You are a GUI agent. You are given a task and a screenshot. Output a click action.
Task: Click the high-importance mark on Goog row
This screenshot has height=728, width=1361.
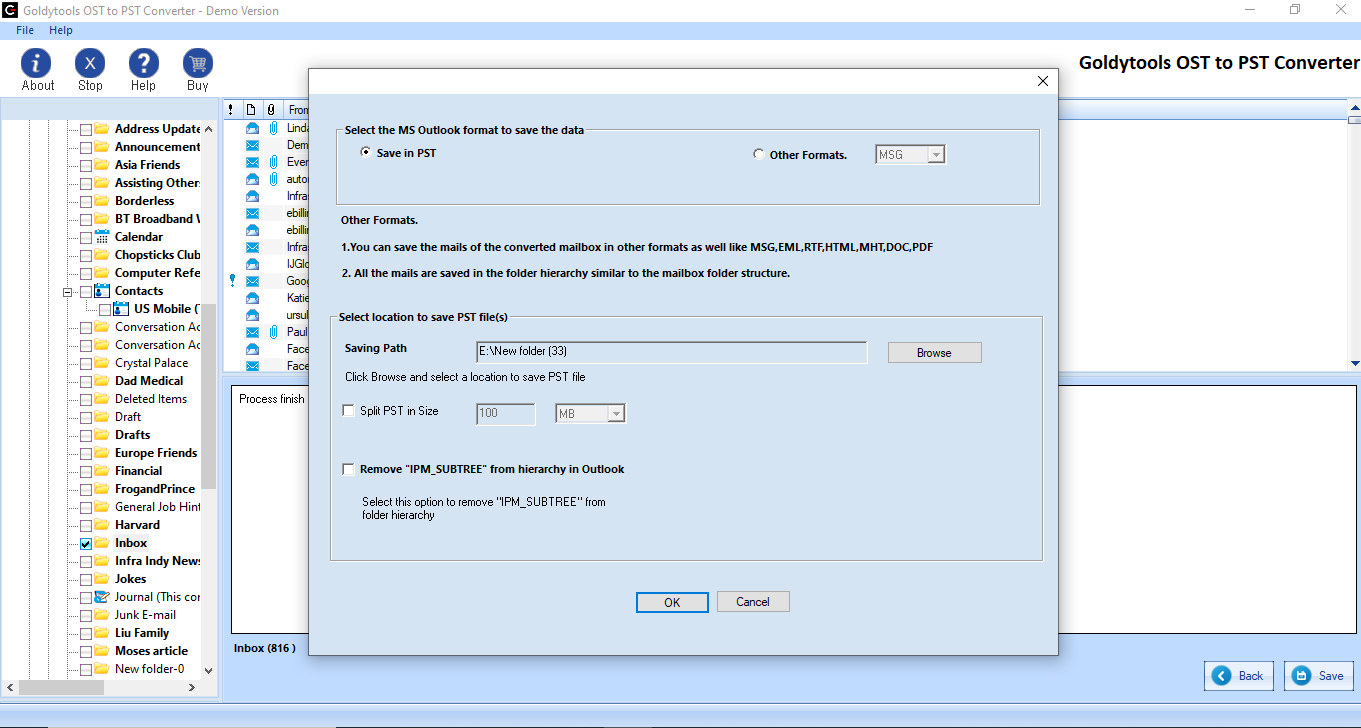click(x=232, y=281)
